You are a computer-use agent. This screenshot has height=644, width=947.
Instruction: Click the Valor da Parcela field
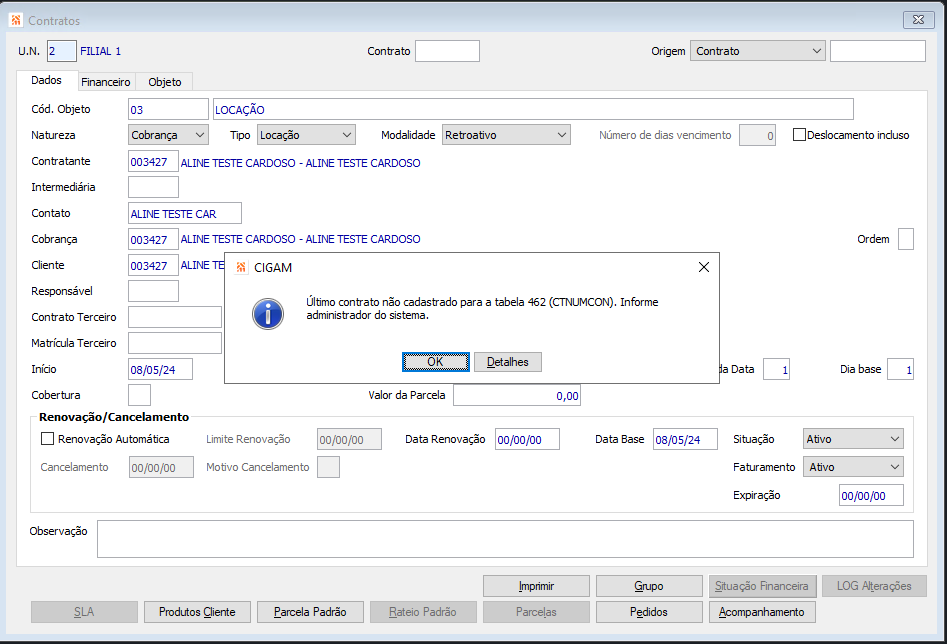click(517, 395)
